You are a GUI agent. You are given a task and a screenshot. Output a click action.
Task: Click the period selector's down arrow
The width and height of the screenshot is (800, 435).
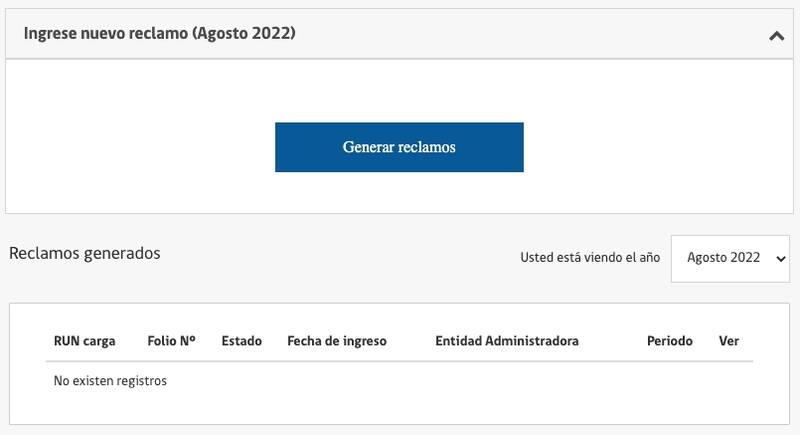point(780,258)
